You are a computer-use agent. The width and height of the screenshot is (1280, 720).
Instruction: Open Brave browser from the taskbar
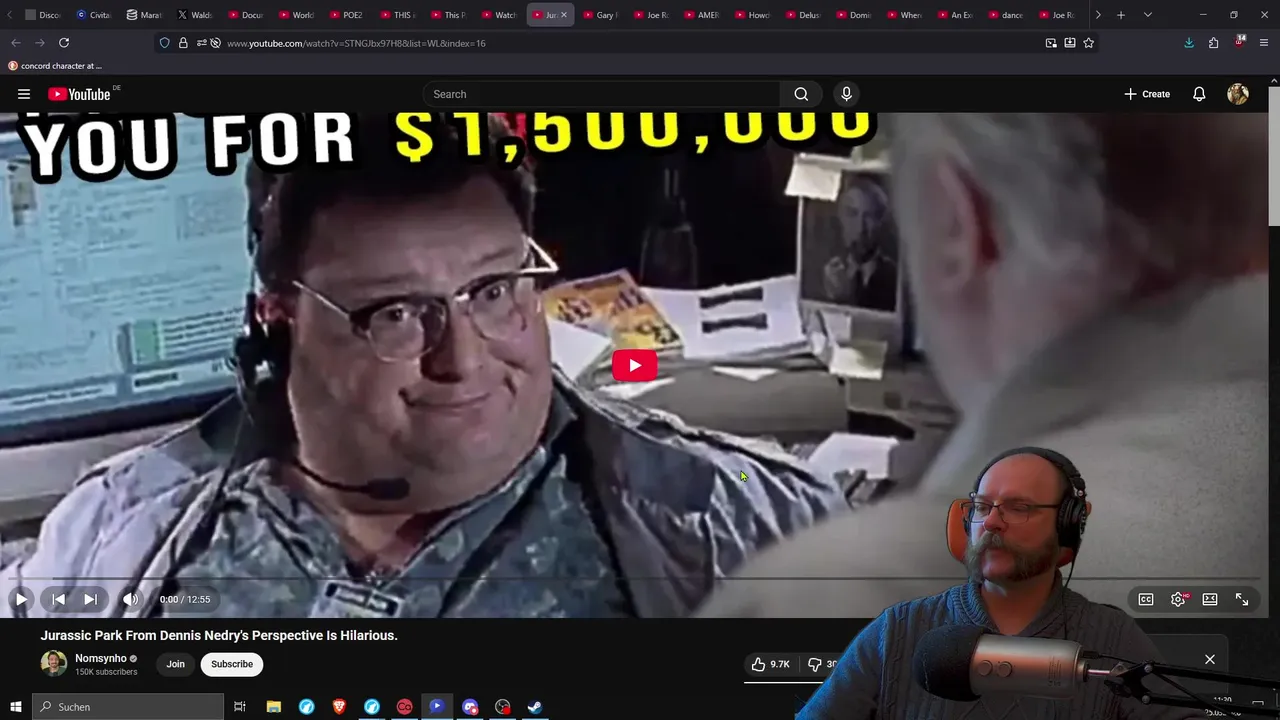339,707
